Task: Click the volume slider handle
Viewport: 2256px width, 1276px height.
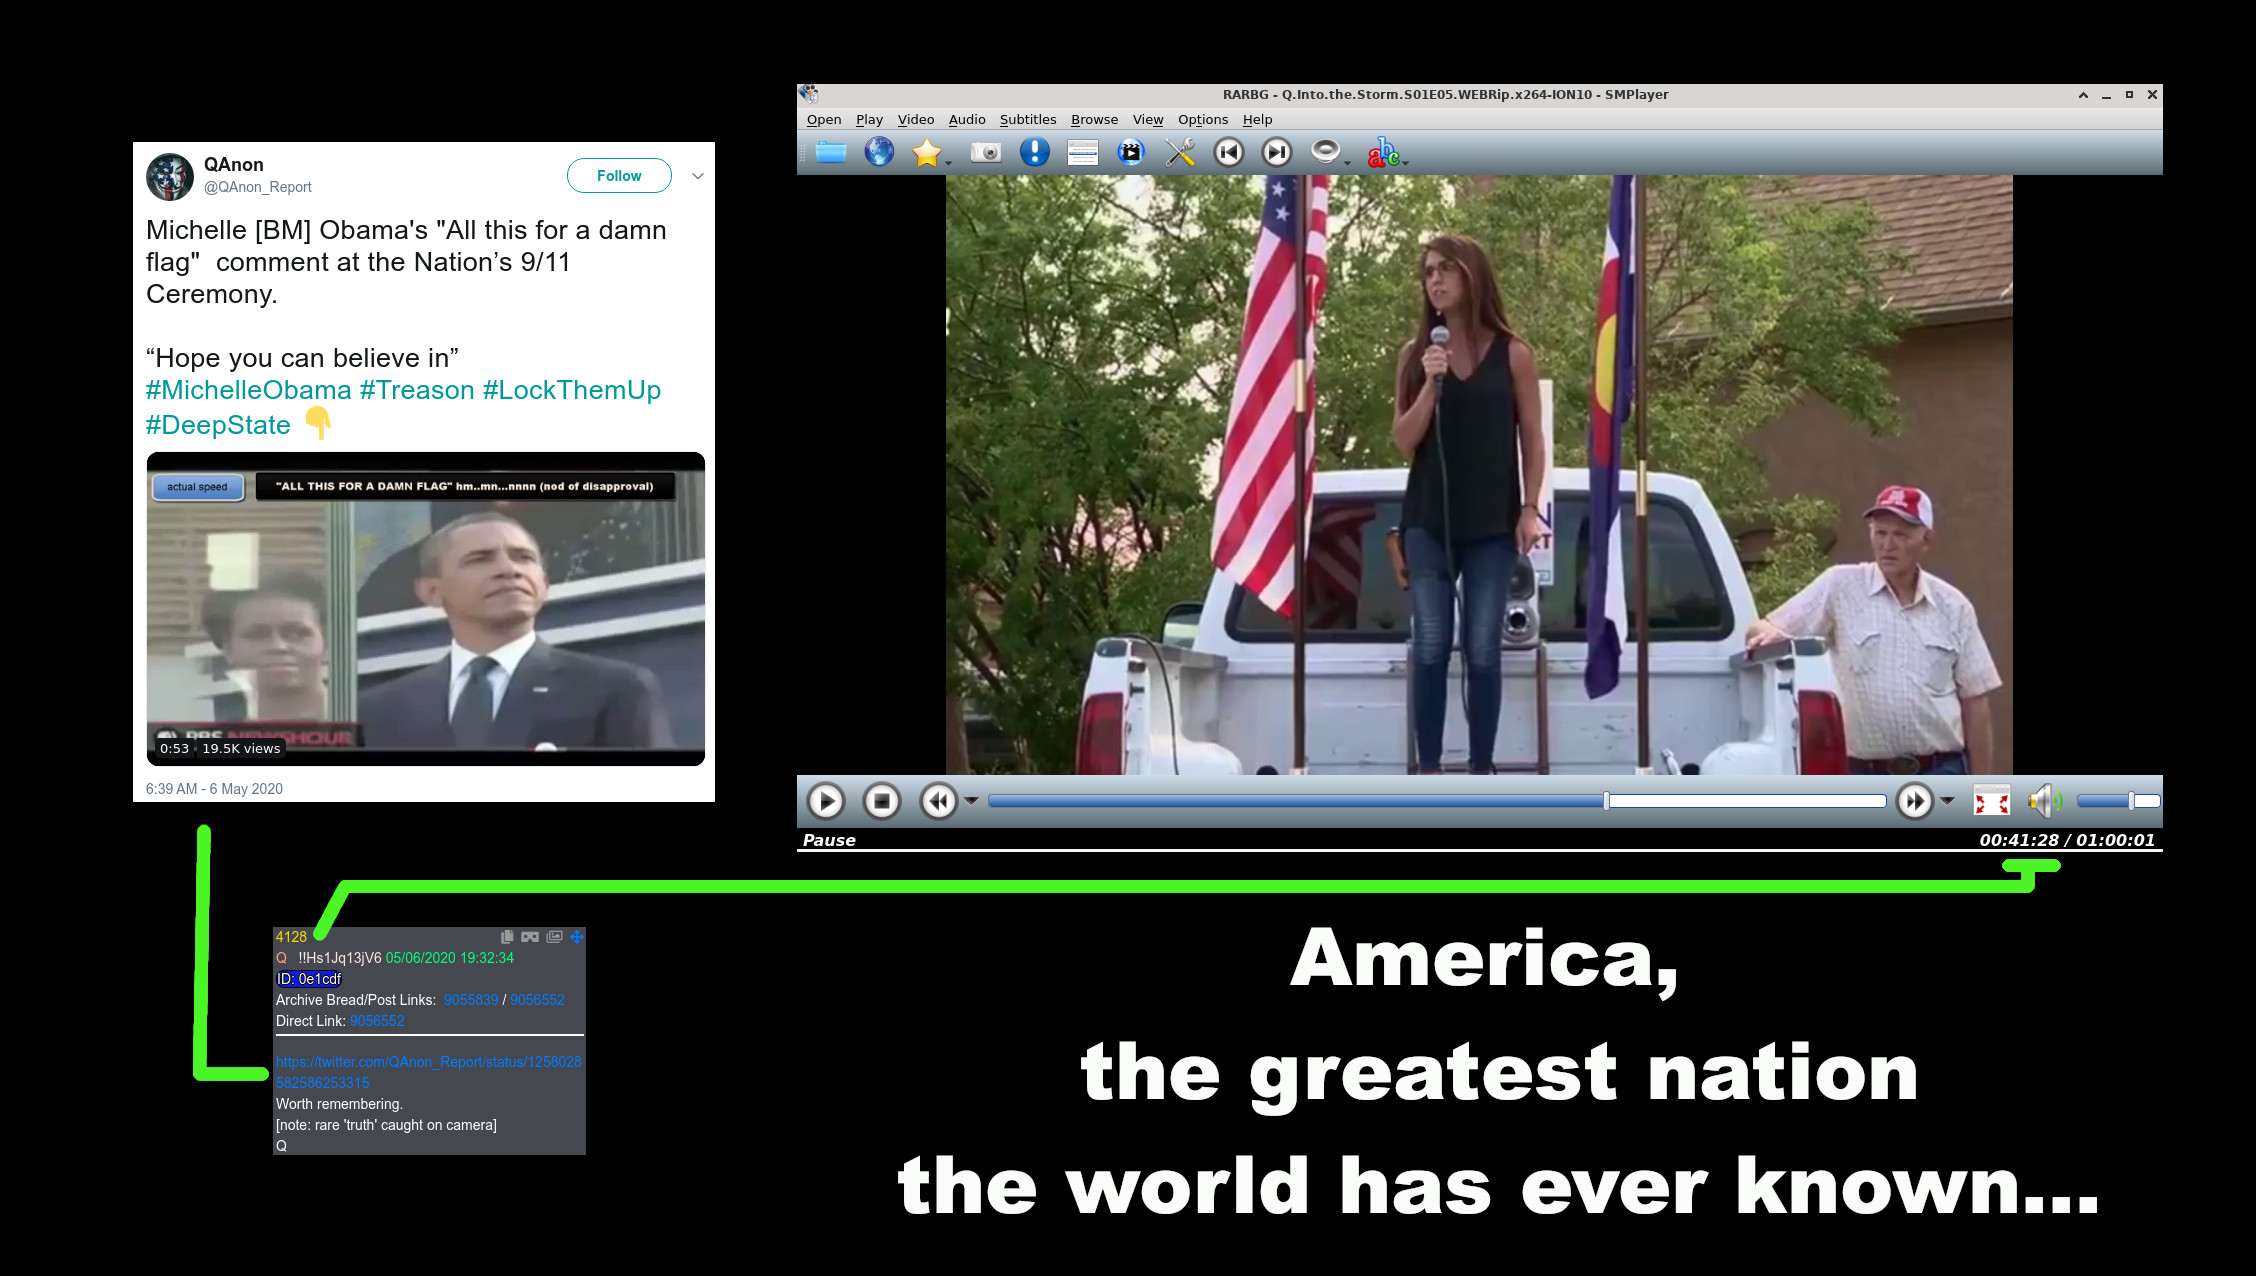Action: click(x=2131, y=801)
